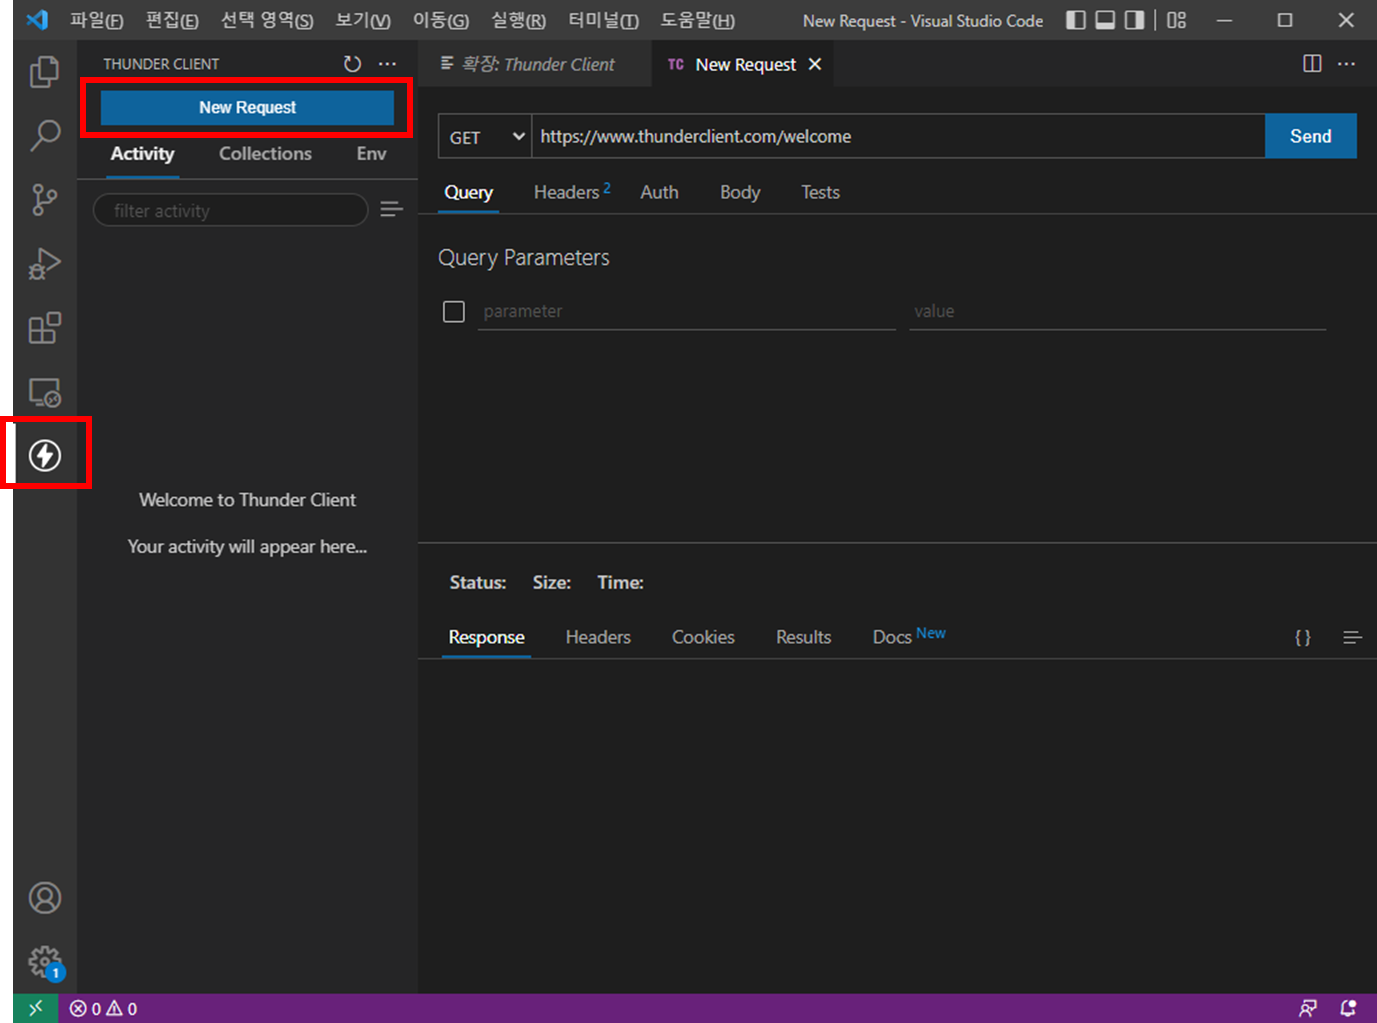
Task: Click the filter activity search box
Action: tap(231, 210)
